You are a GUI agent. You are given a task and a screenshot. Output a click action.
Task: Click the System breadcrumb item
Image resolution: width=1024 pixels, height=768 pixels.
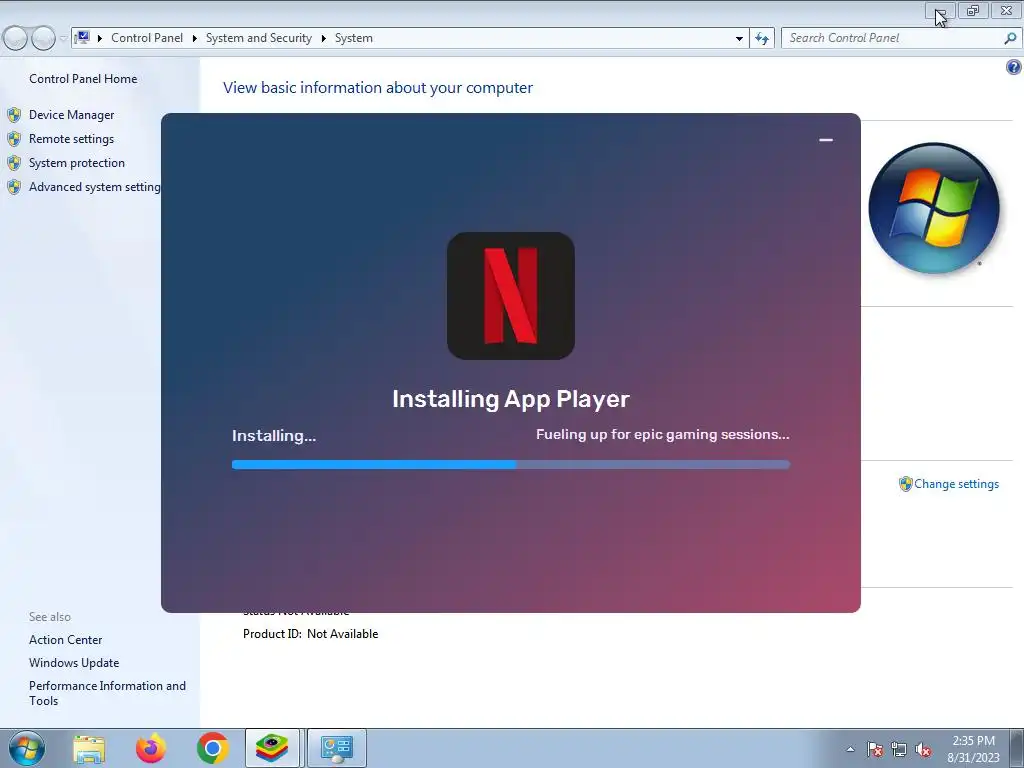point(354,38)
